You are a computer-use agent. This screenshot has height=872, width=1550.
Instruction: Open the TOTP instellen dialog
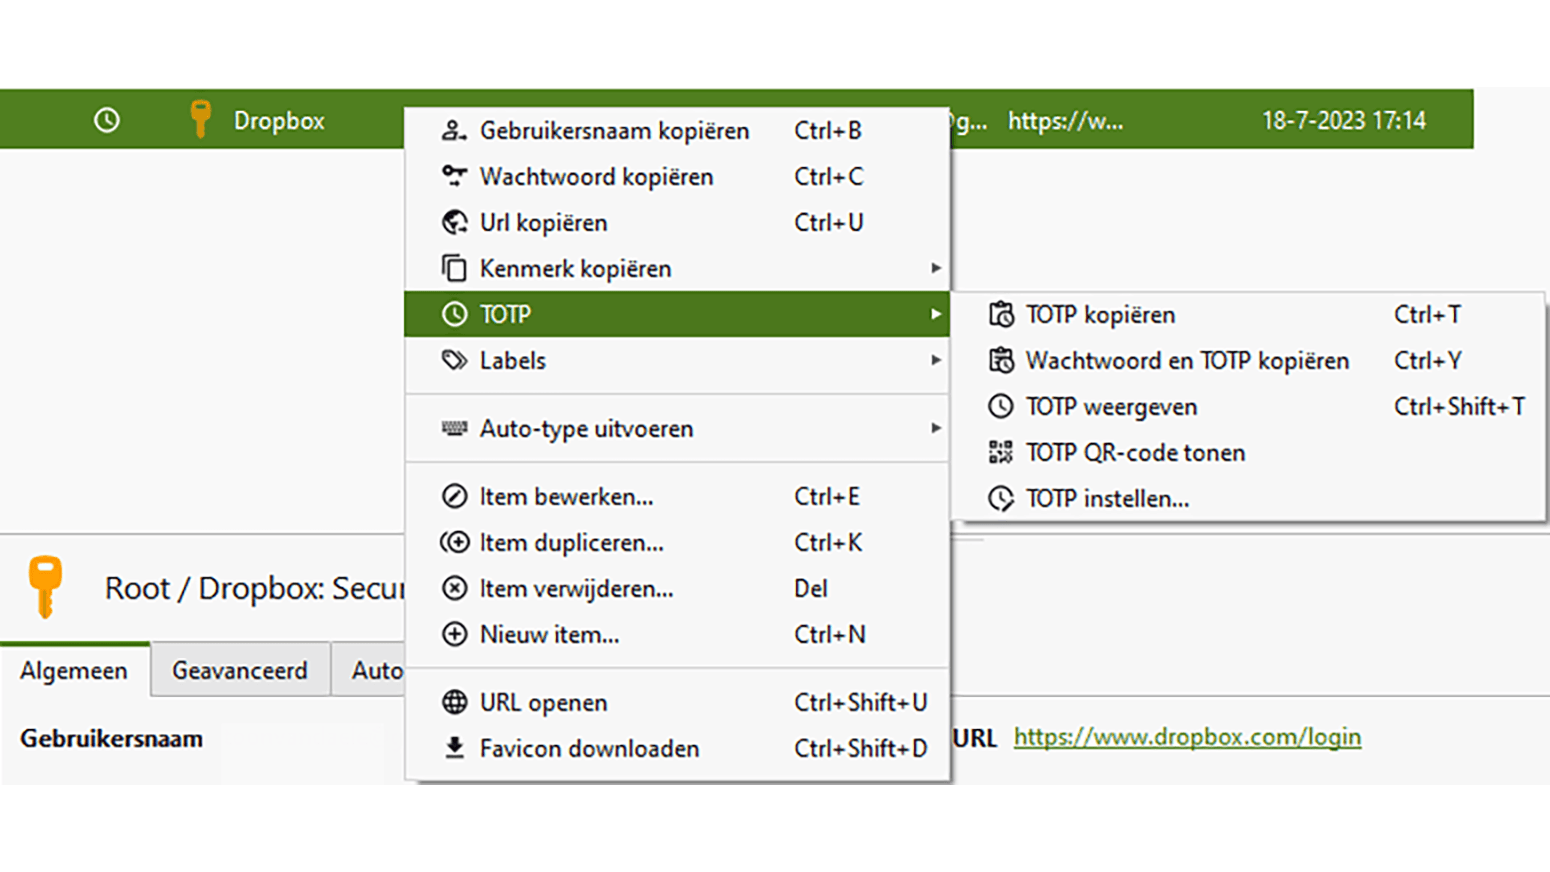click(x=1107, y=499)
